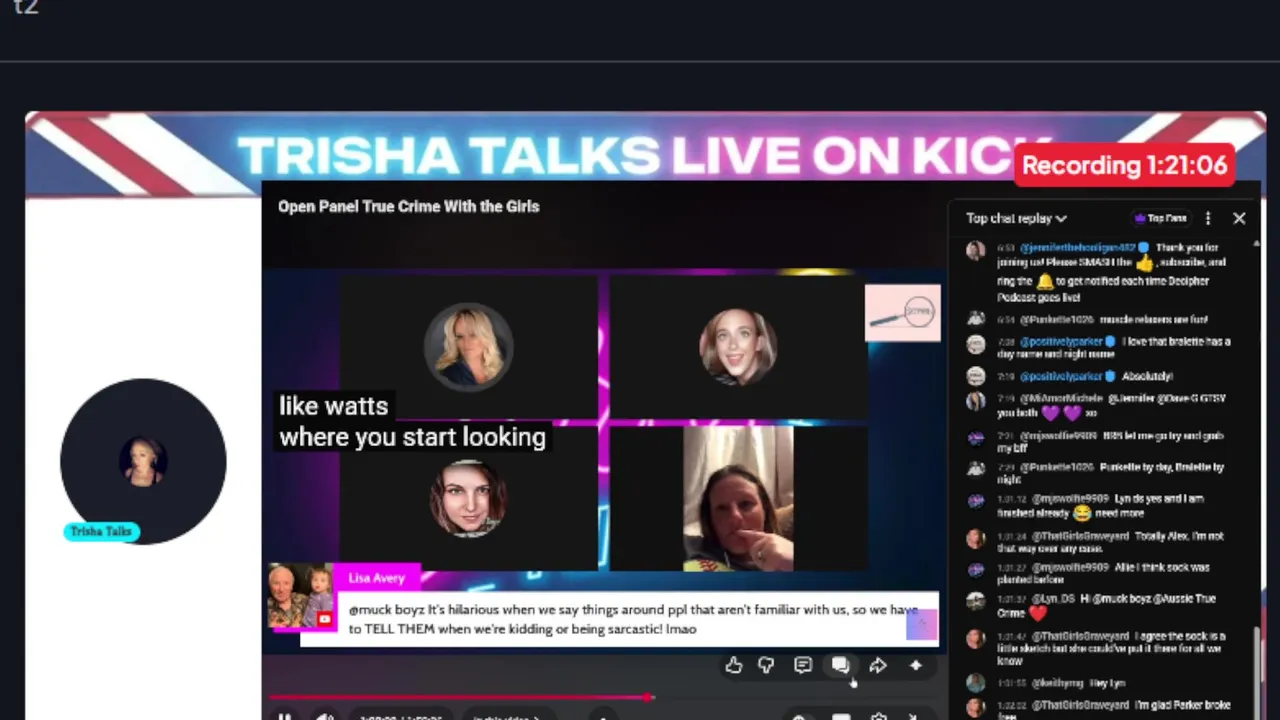Open chat replay three-dot options menu
Image resolution: width=1280 pixels, height=720 pixels.
tap(1208, 218)
